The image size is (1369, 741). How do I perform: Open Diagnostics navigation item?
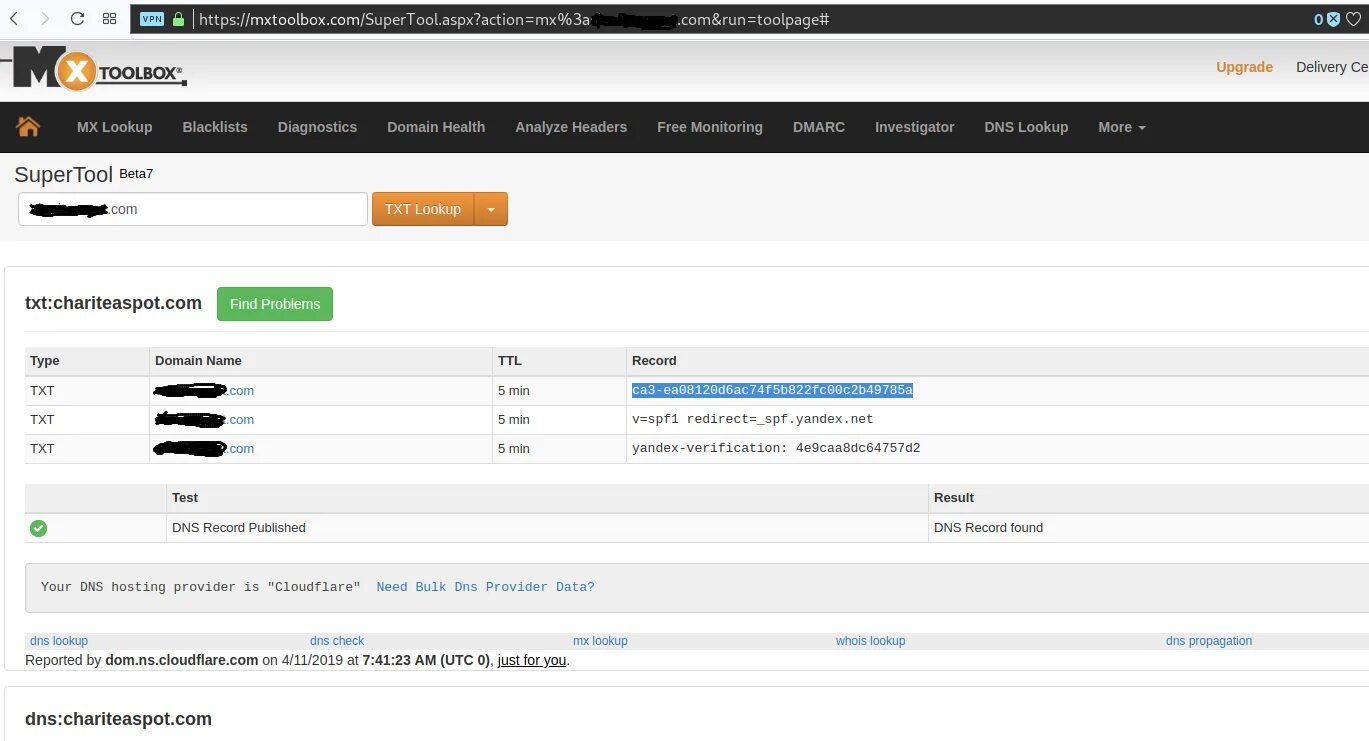pos(317,127)
